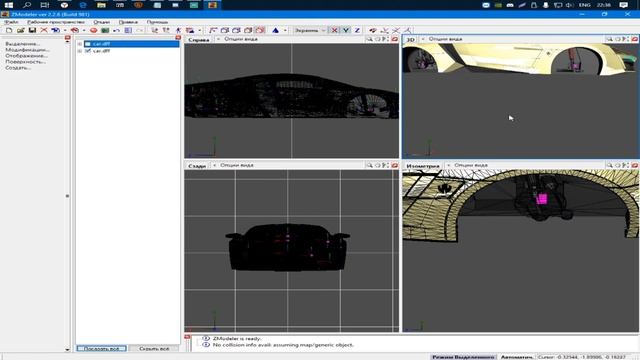Click red maximize icon in Изометрия viewport
This screenshot has width=640, height=360.
point(635,165)
